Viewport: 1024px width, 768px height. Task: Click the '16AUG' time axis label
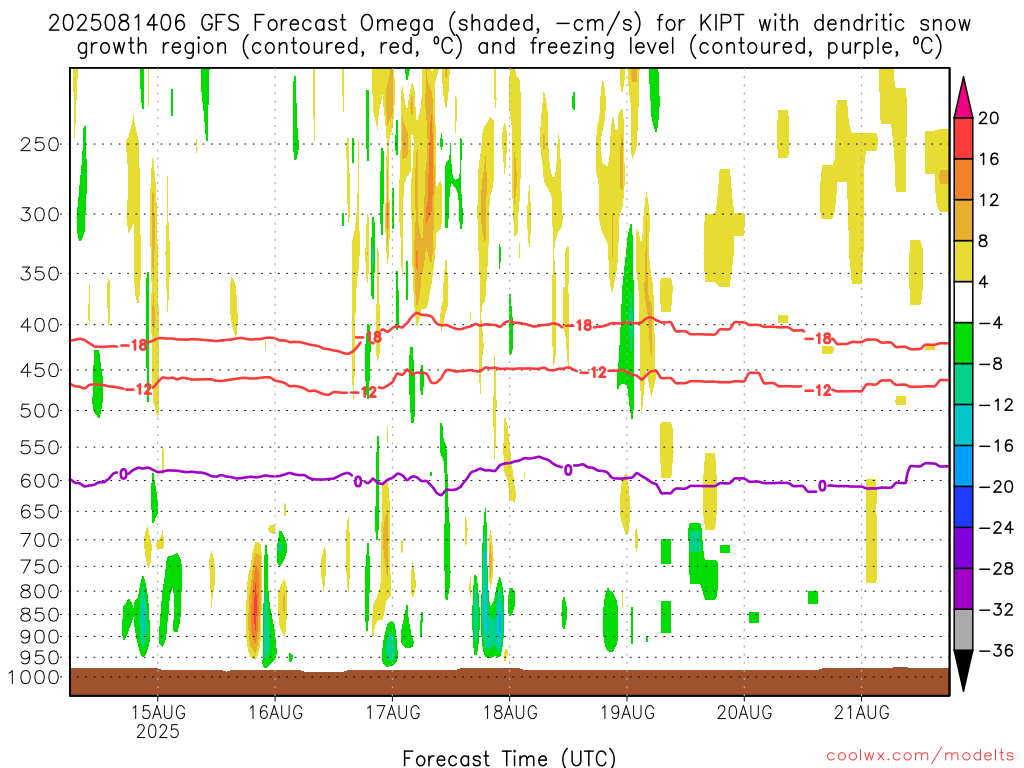pos(276,712)
